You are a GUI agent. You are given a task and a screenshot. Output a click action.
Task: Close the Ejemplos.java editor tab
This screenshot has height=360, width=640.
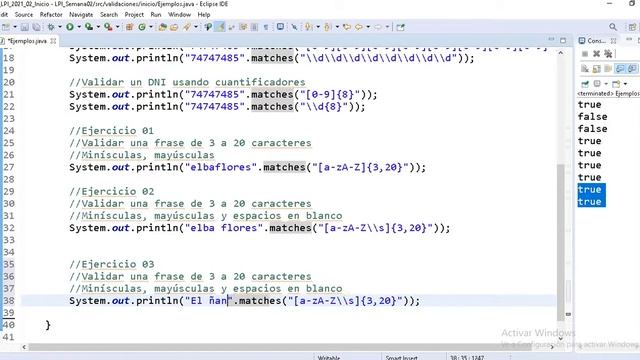point(53,41)
